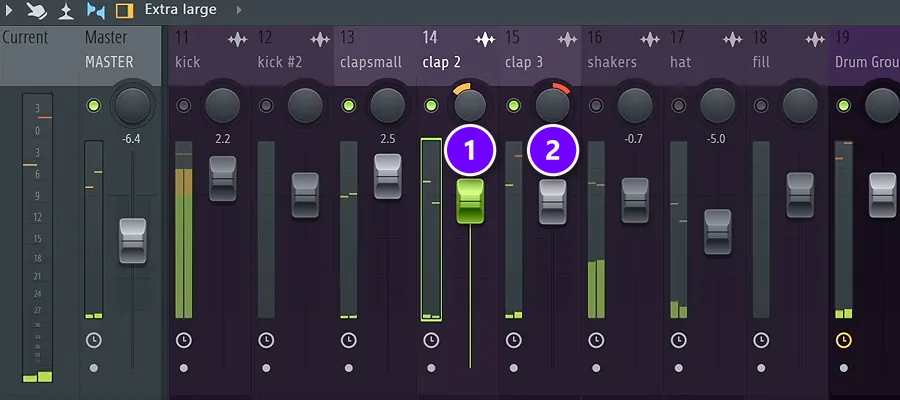Mute the clap 3 track green LED

[x=514, y=106]
